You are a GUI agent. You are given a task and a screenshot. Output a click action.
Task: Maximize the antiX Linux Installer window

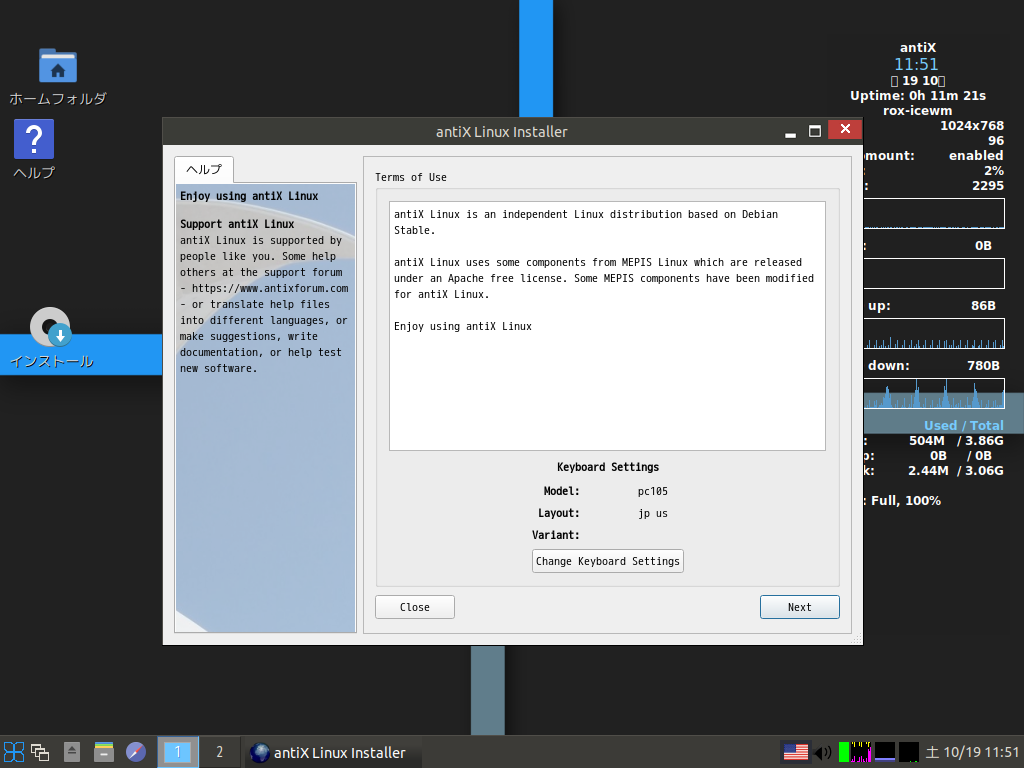pos(814,131)
